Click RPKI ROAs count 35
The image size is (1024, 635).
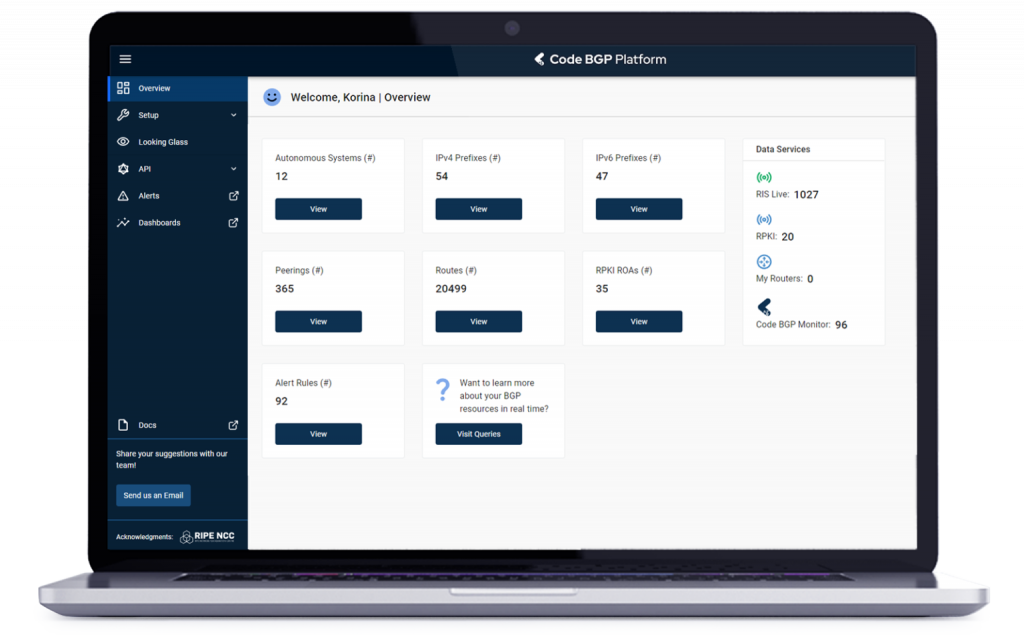[x=602, y=289]
